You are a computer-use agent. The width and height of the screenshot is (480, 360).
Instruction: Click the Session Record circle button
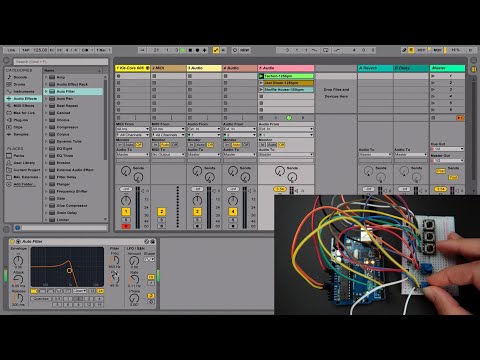(x=235, y=50)
